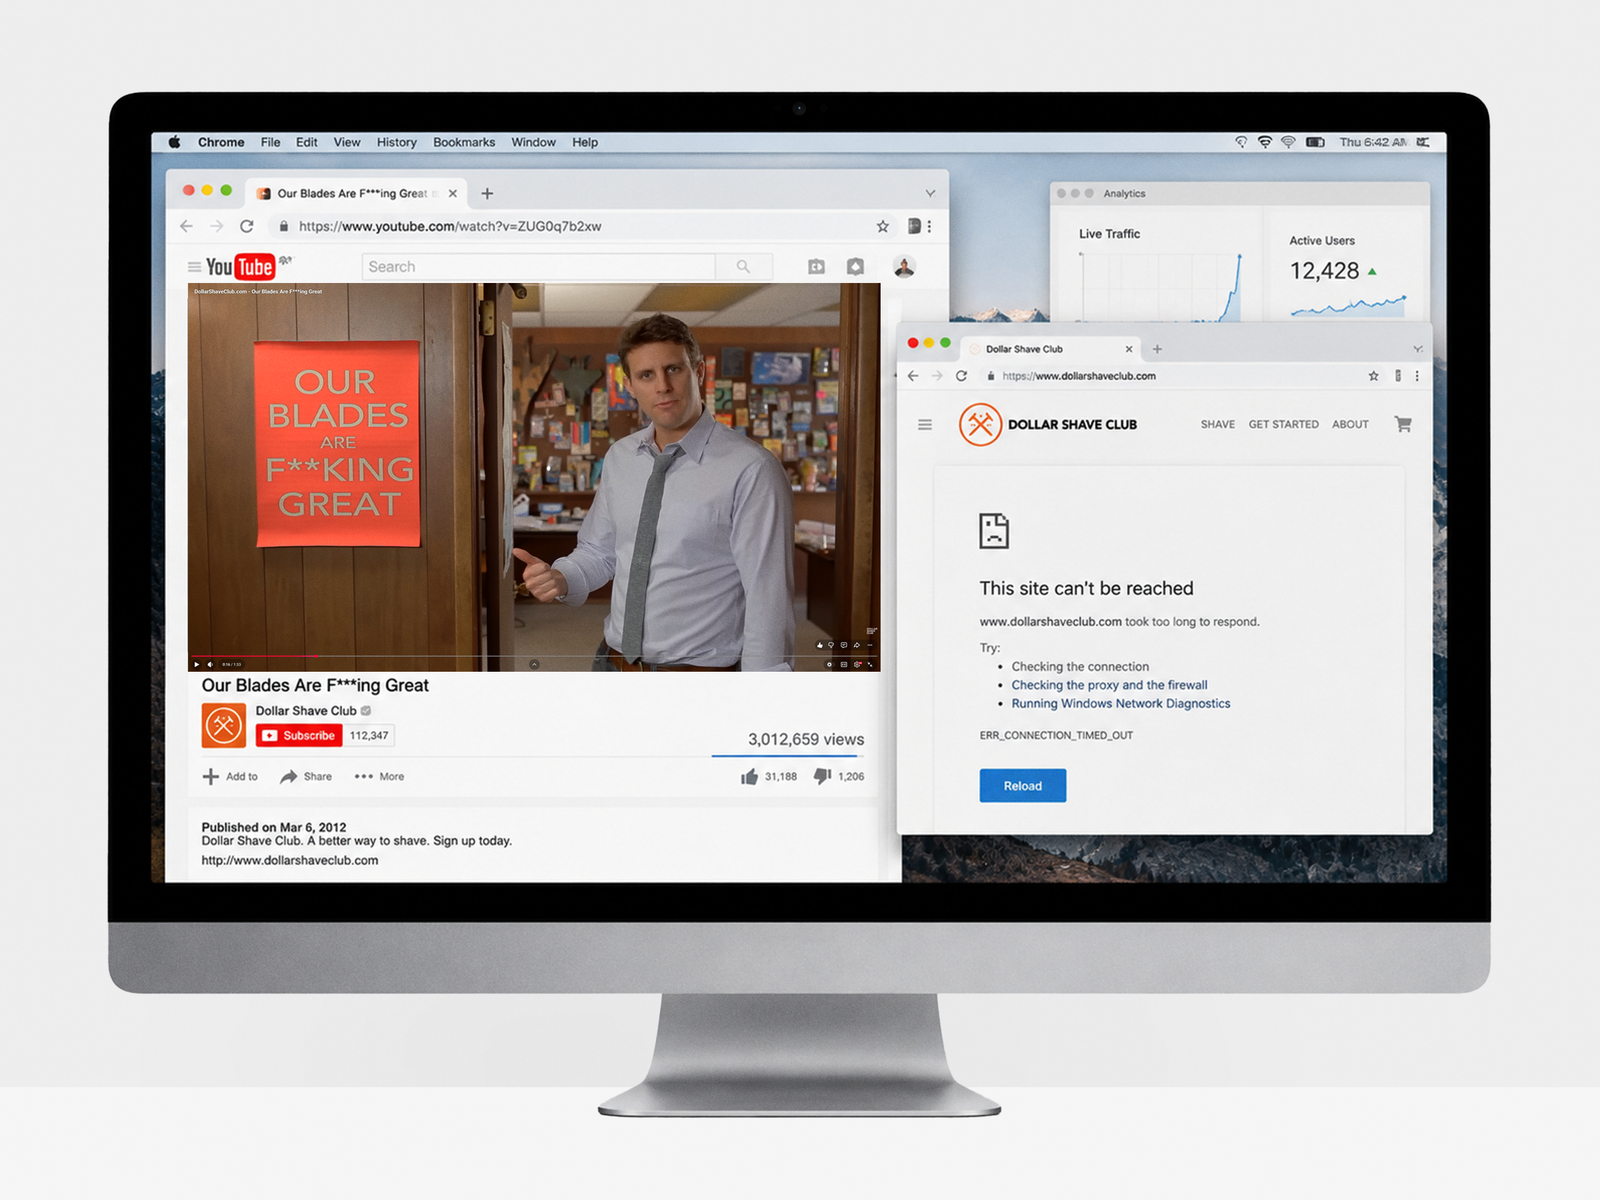Check battery status in menu bar
Viewport: 1600px width, 1200px height.
coord(1316,142)
